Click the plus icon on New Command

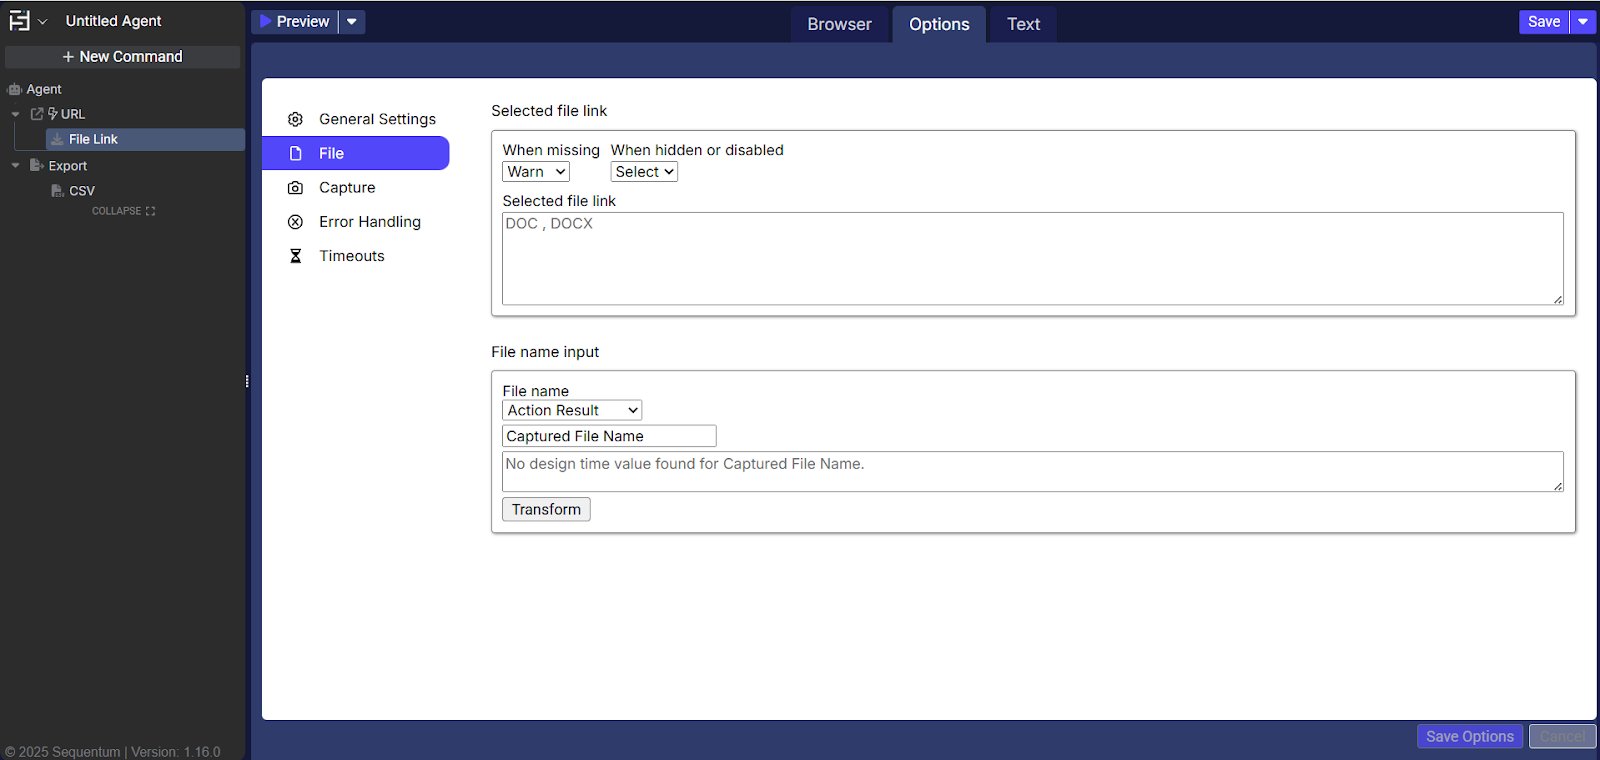coord(68,57)
